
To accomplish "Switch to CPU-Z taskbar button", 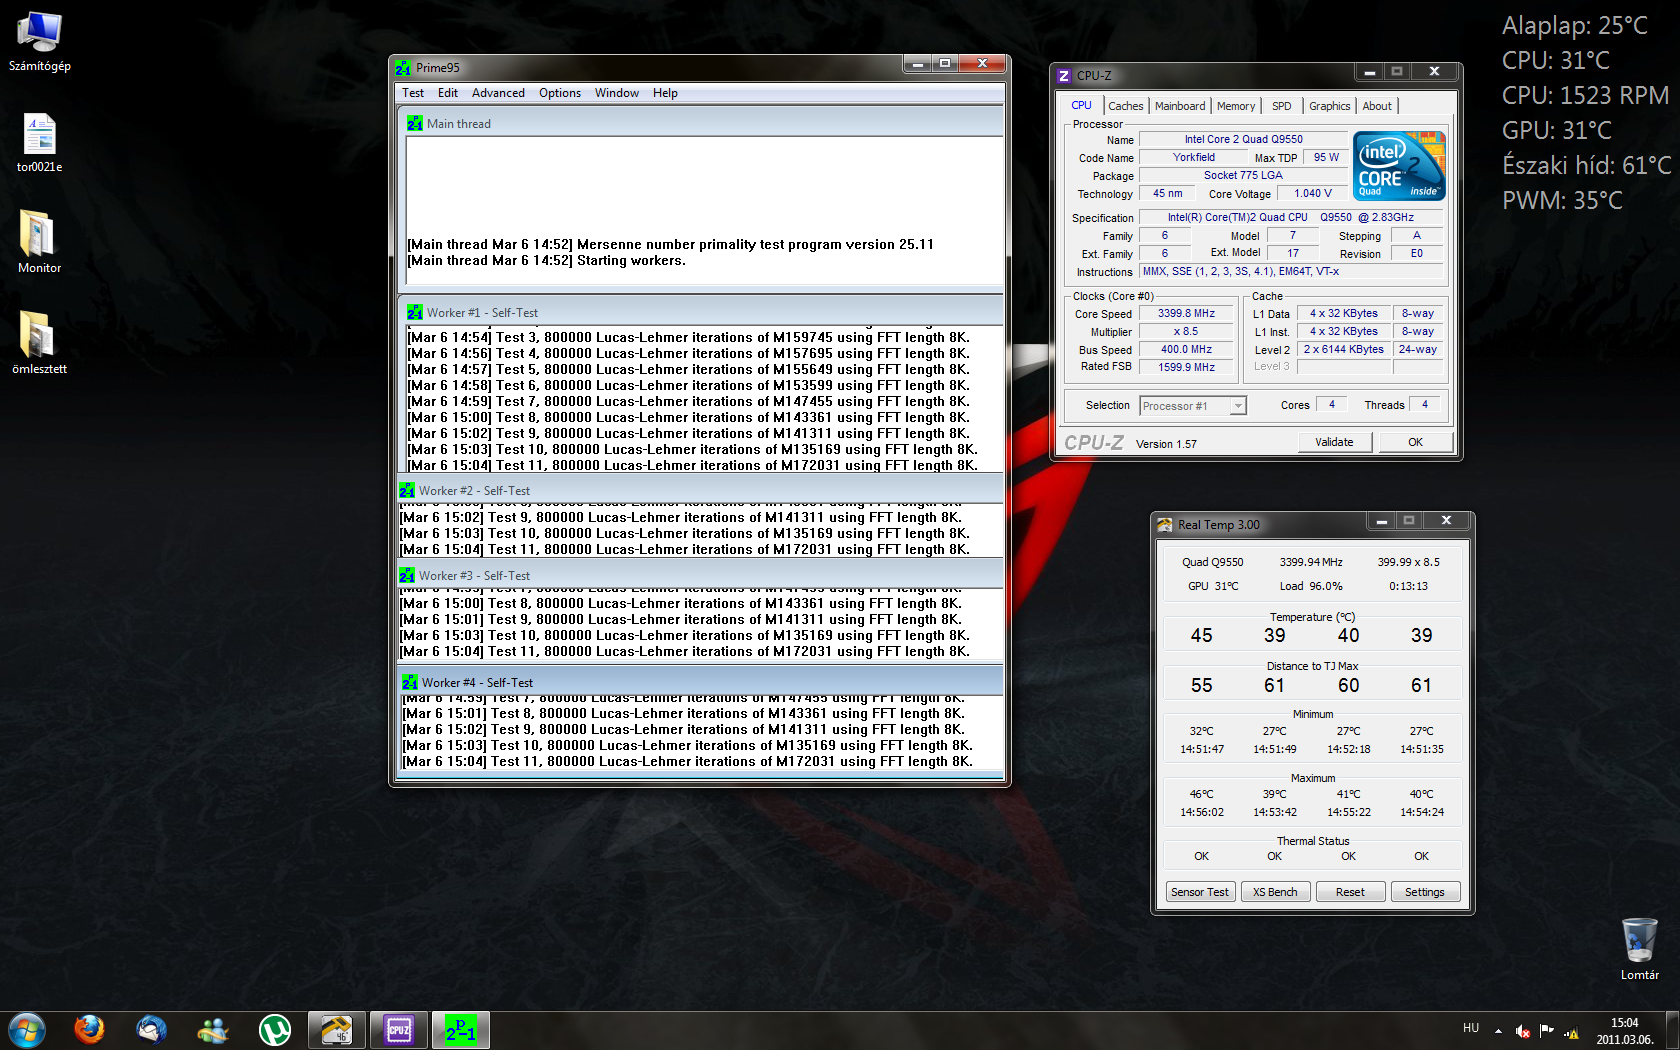I will (x=399, y=1030).
